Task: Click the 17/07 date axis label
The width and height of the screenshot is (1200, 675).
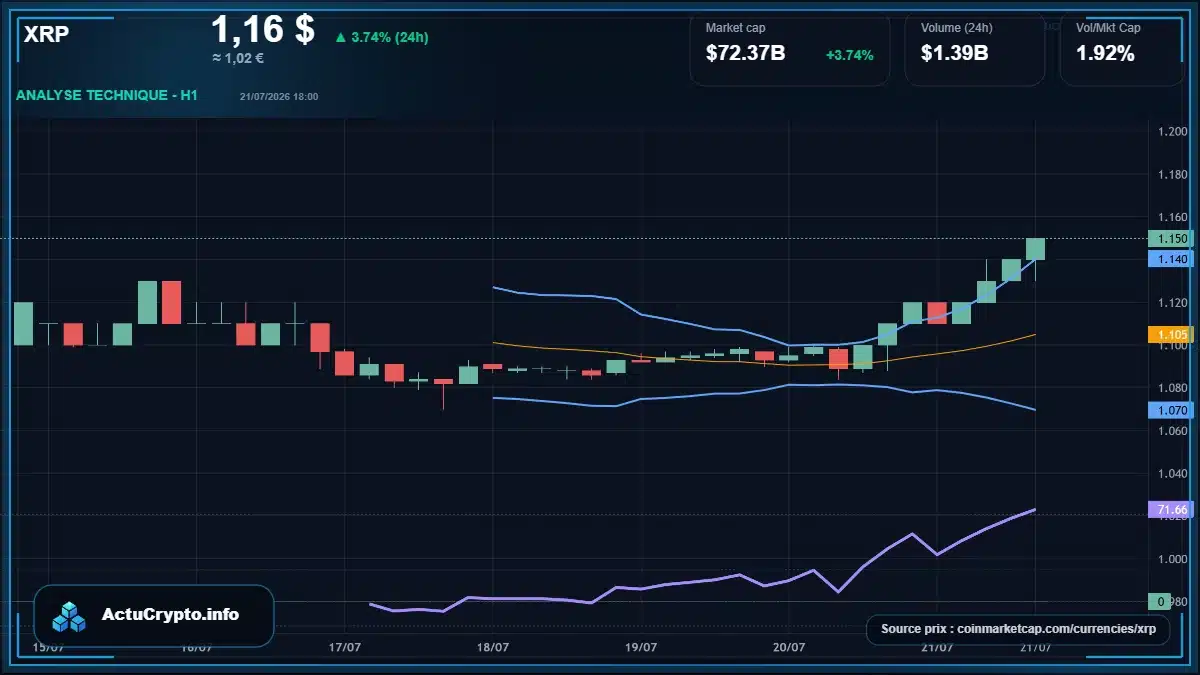Action: [x=344, y=647]
